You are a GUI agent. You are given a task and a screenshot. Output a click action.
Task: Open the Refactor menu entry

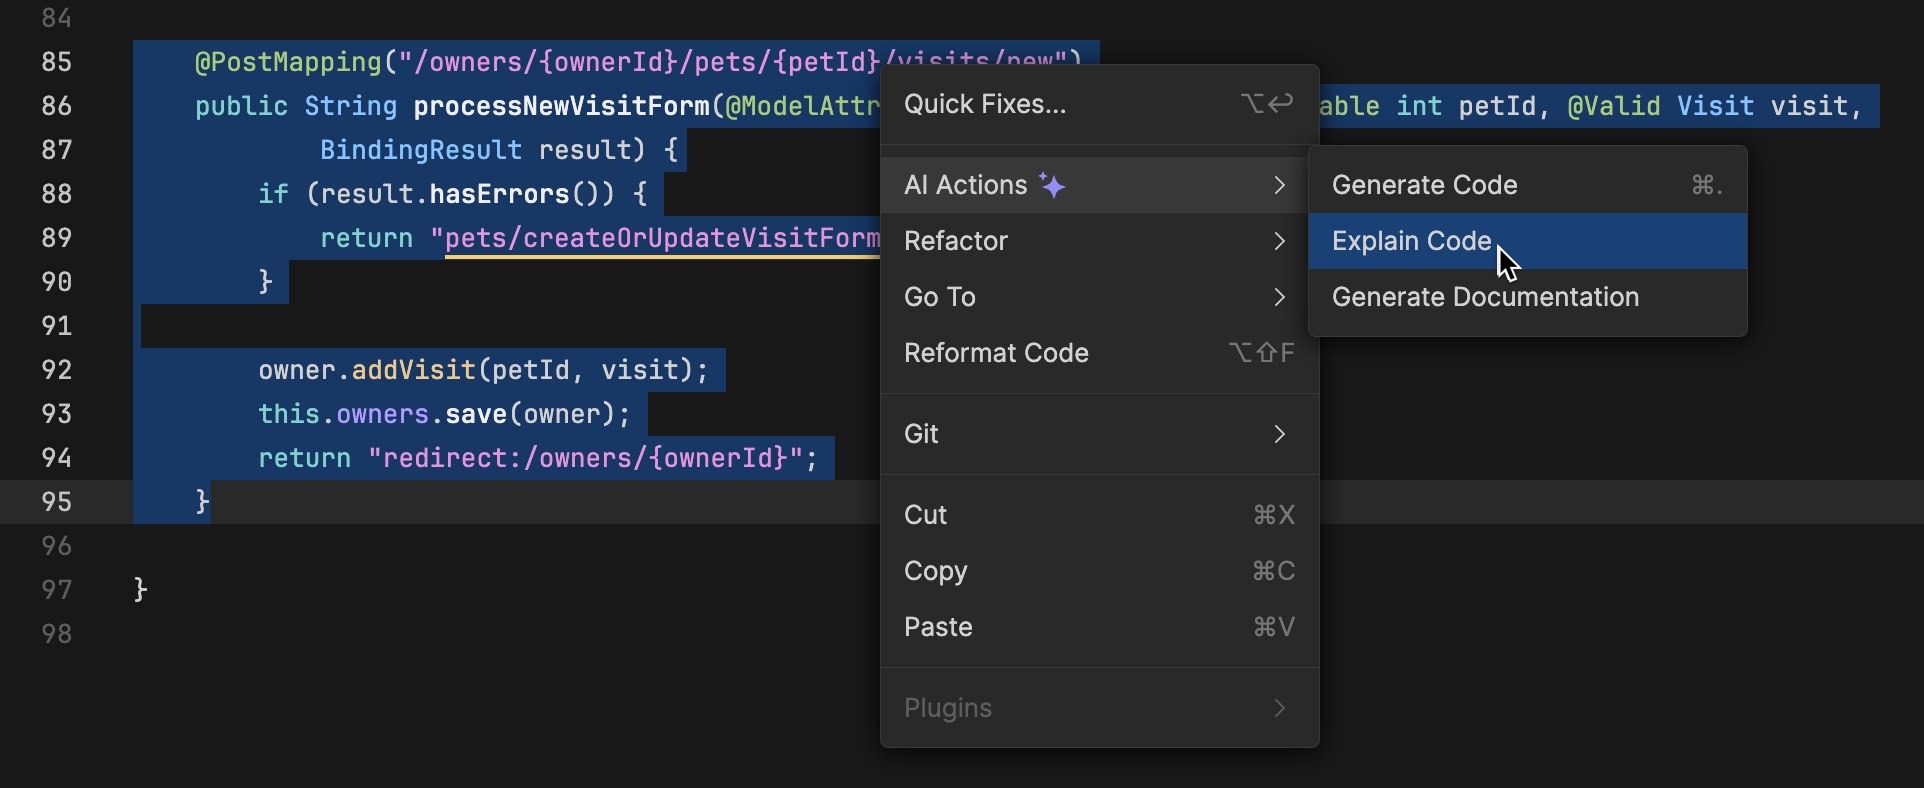coord(956,241)
